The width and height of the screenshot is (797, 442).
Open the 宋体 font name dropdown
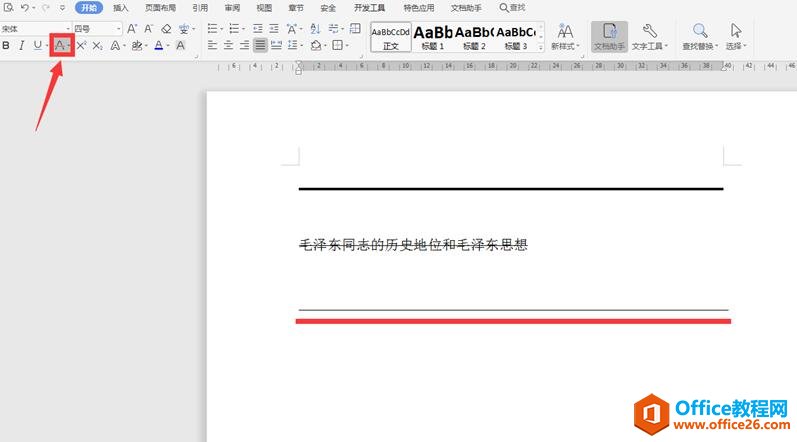click(68, 29)
